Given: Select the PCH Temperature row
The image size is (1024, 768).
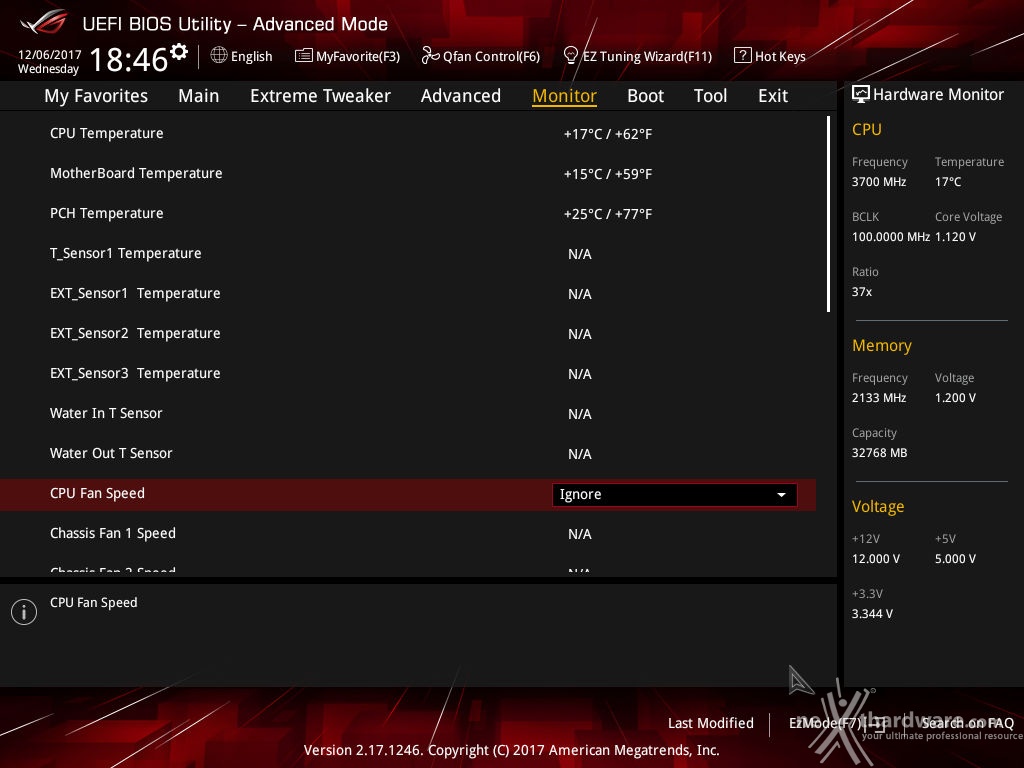Looking at the screenshot, I should pos(408,214).
